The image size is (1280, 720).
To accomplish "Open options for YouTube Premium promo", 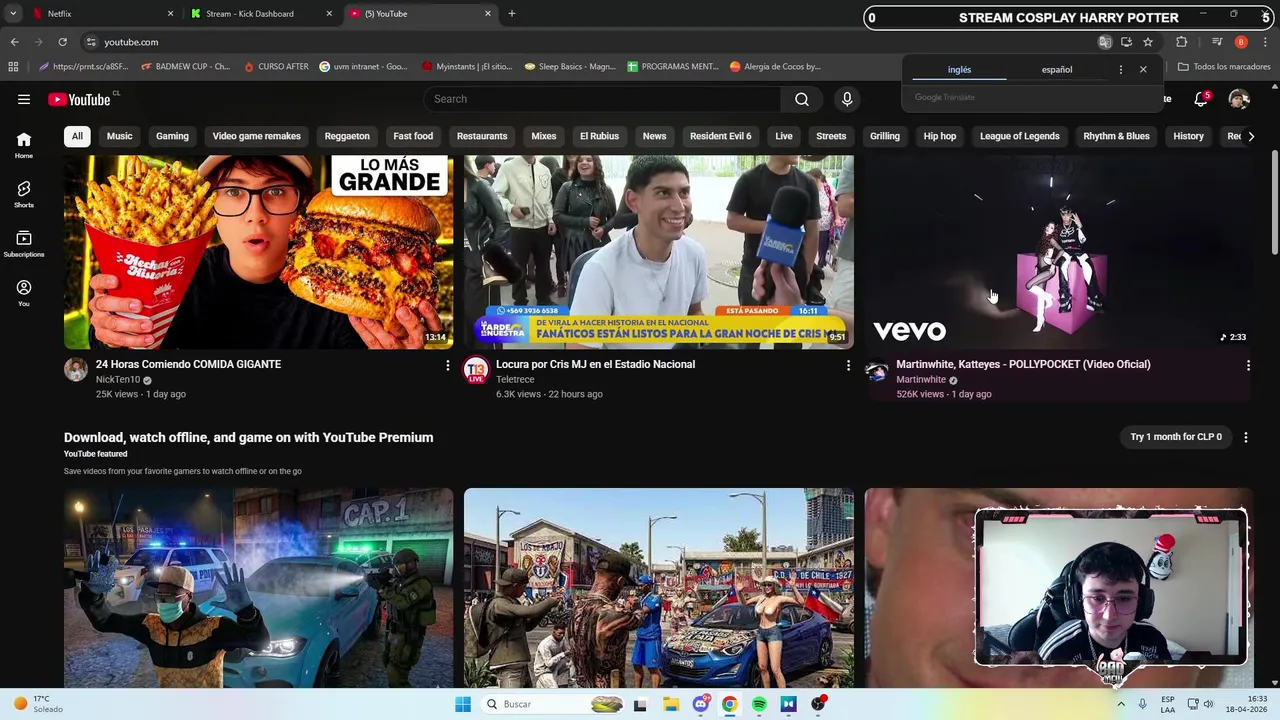I will coord(1245,437).
